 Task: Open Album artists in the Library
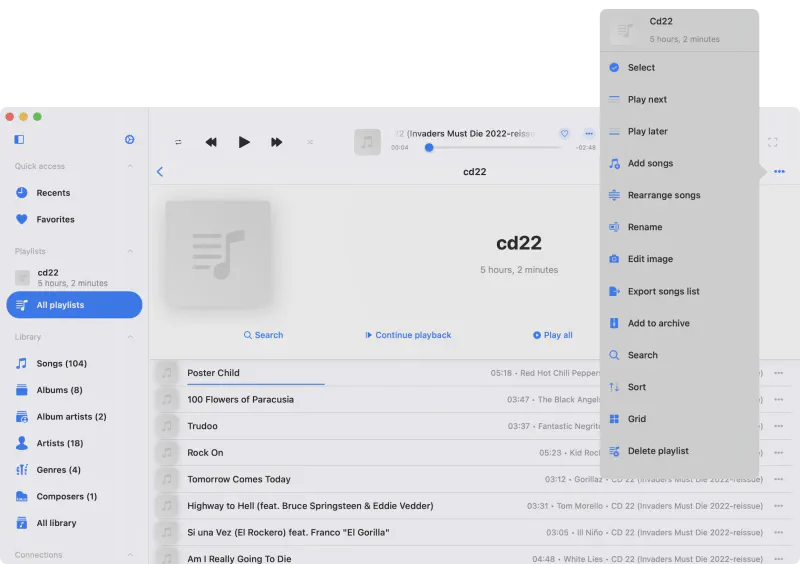71,416
